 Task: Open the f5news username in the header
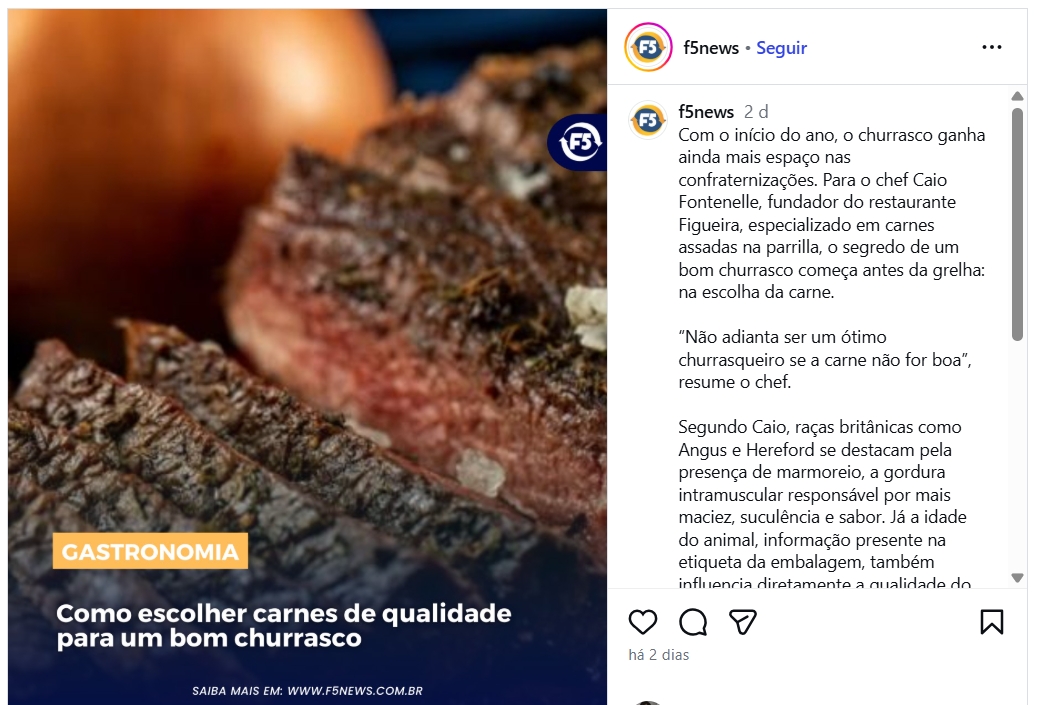coord(711,48)
